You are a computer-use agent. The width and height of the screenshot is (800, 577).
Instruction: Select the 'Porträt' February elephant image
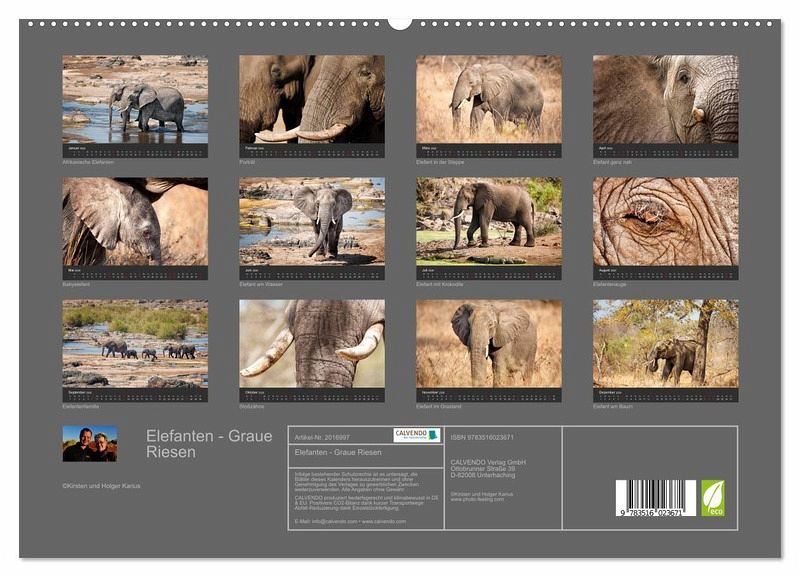(x=312, y=100)
